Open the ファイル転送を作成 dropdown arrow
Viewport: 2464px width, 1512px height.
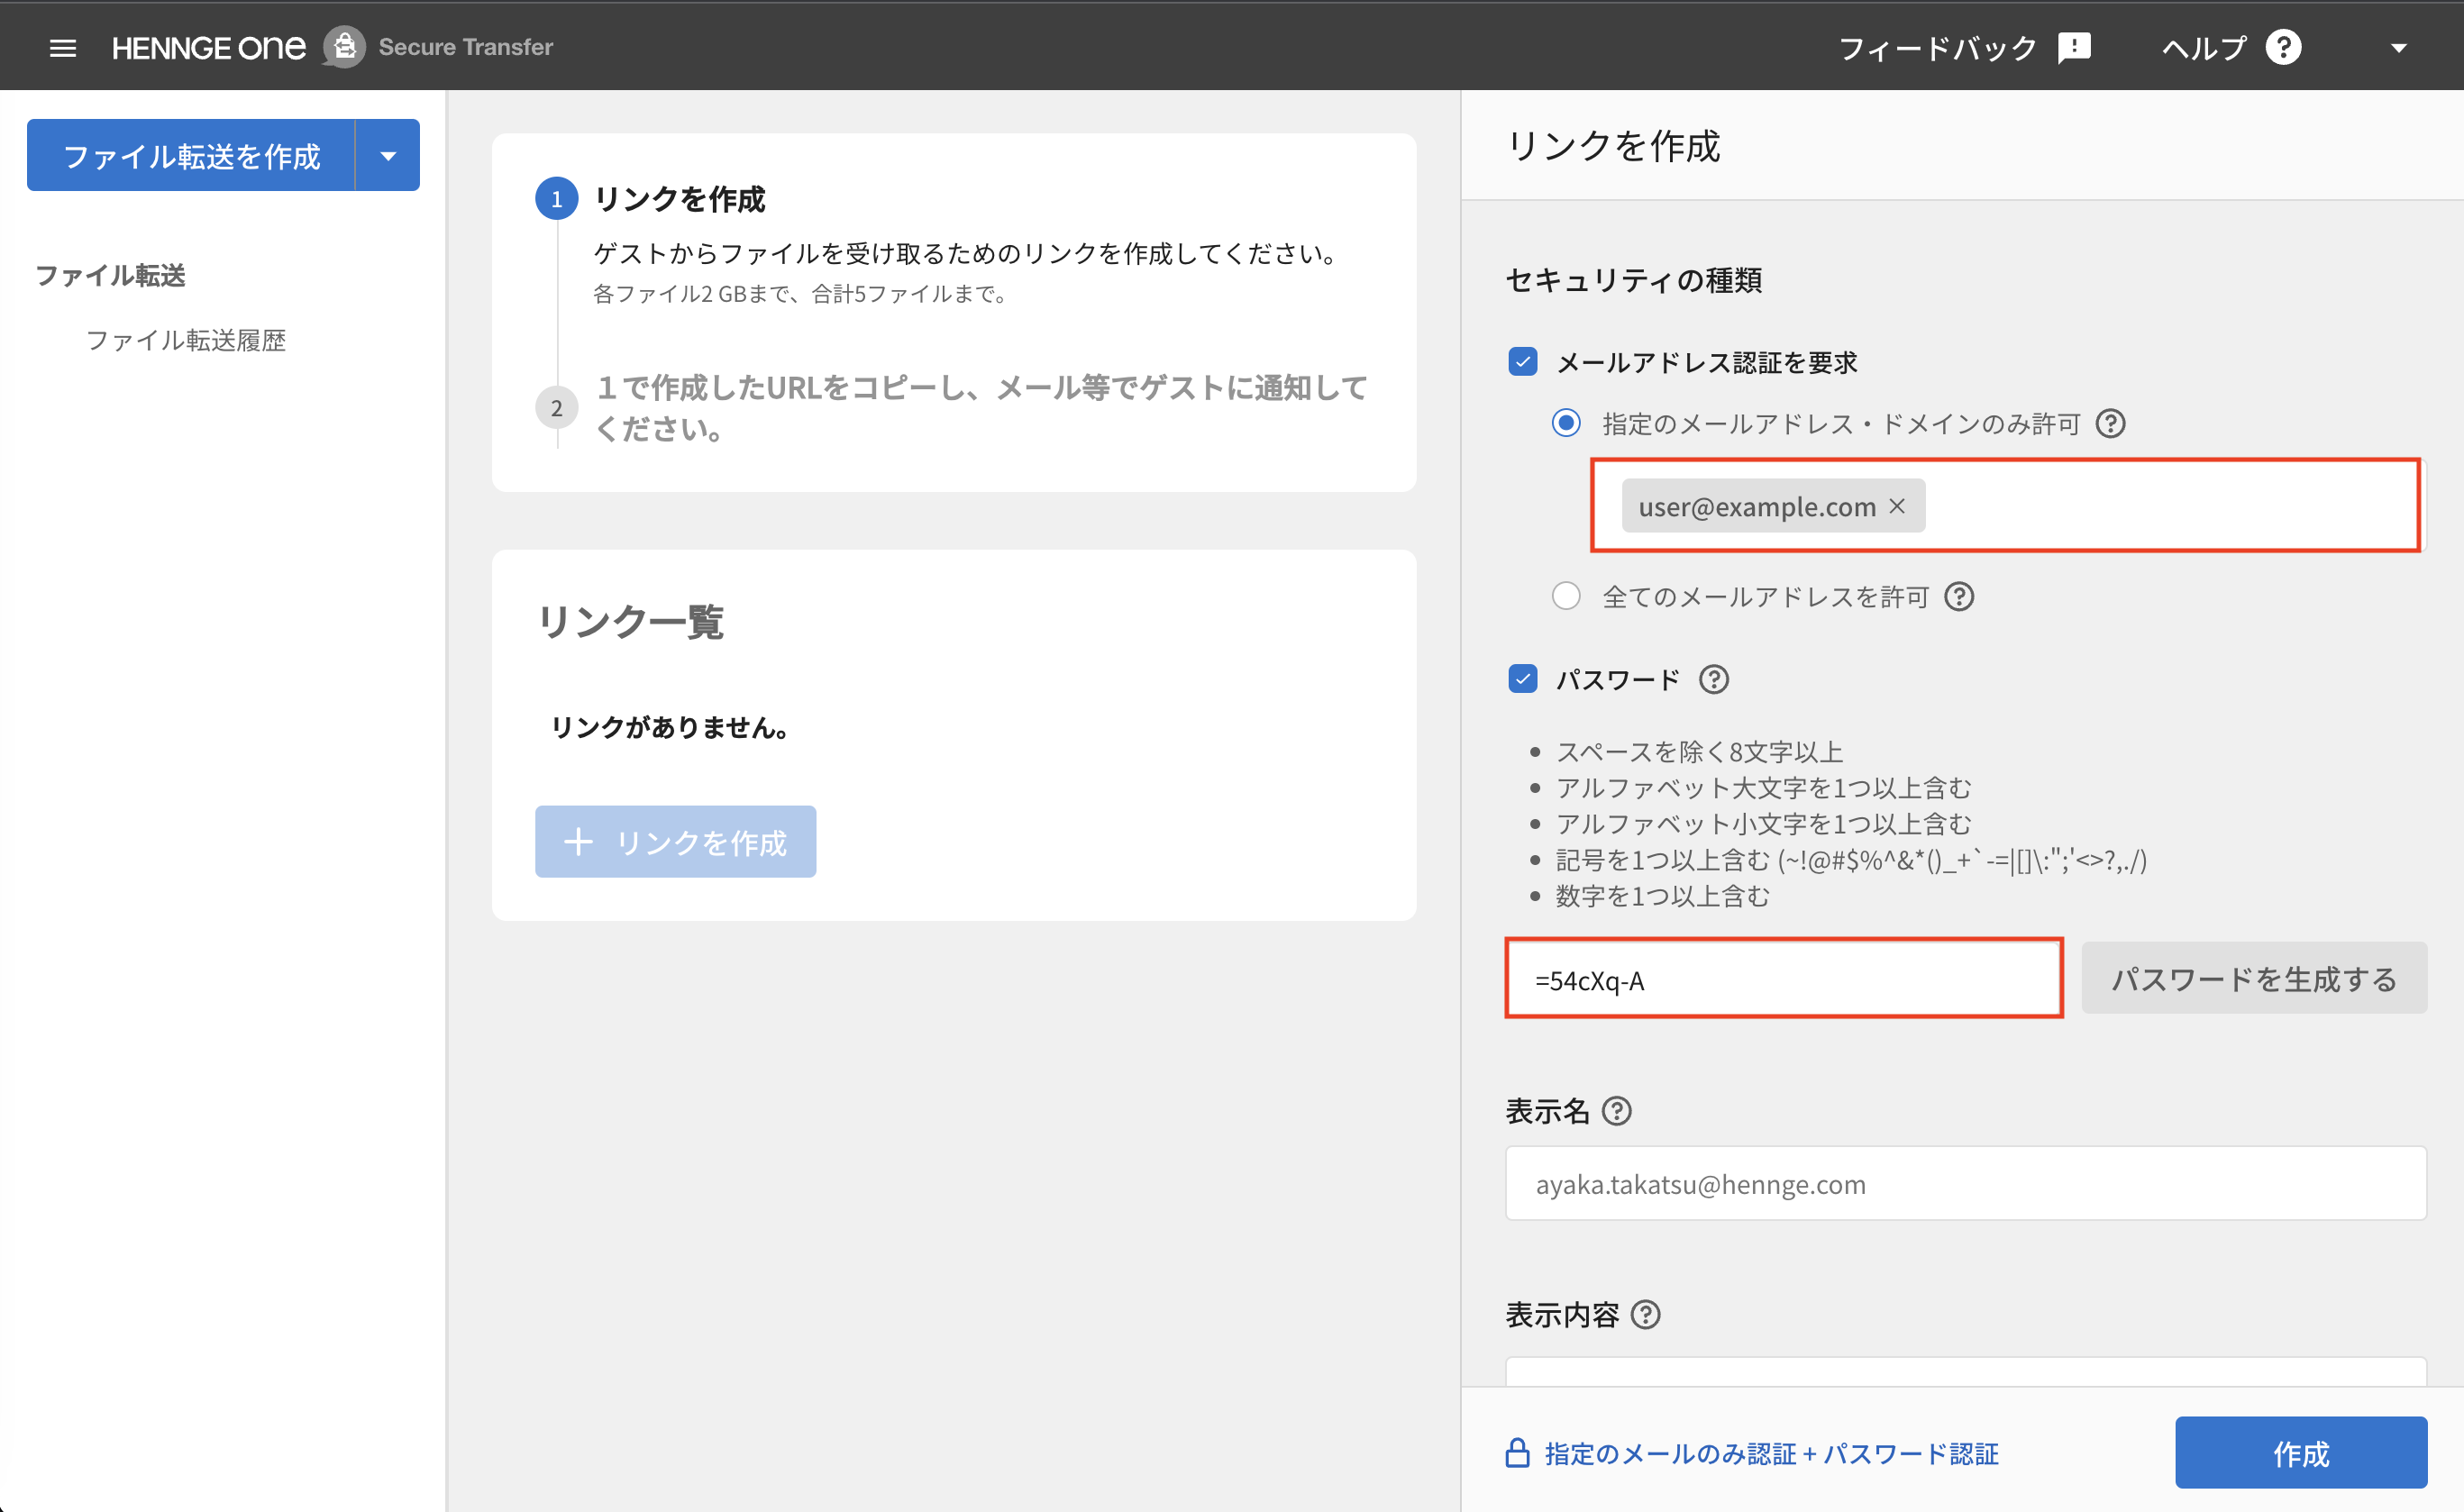click(388, 155)
